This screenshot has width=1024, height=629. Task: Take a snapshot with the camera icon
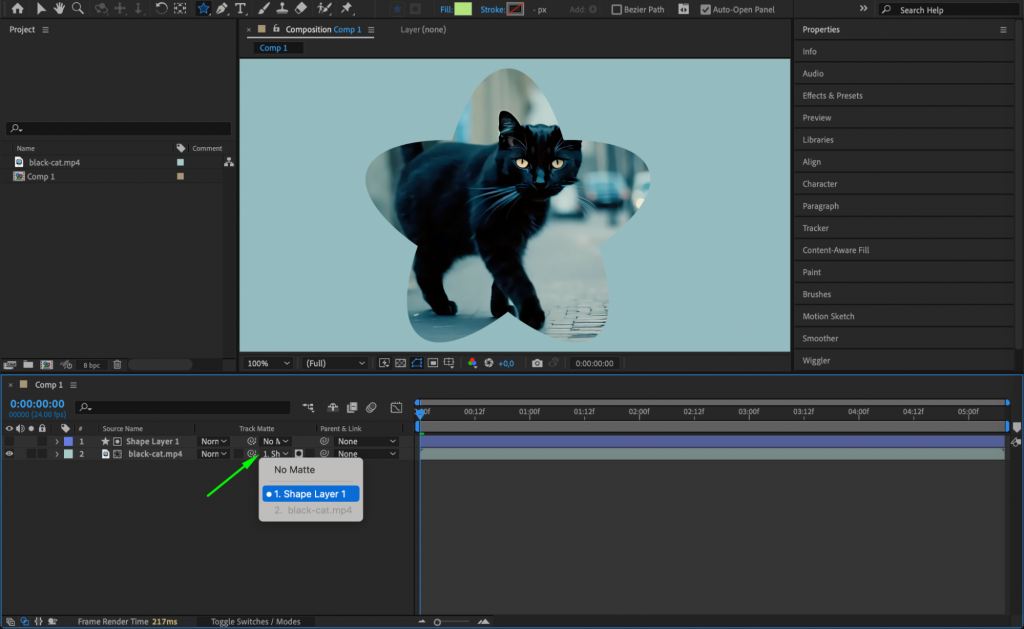[536, 363]
